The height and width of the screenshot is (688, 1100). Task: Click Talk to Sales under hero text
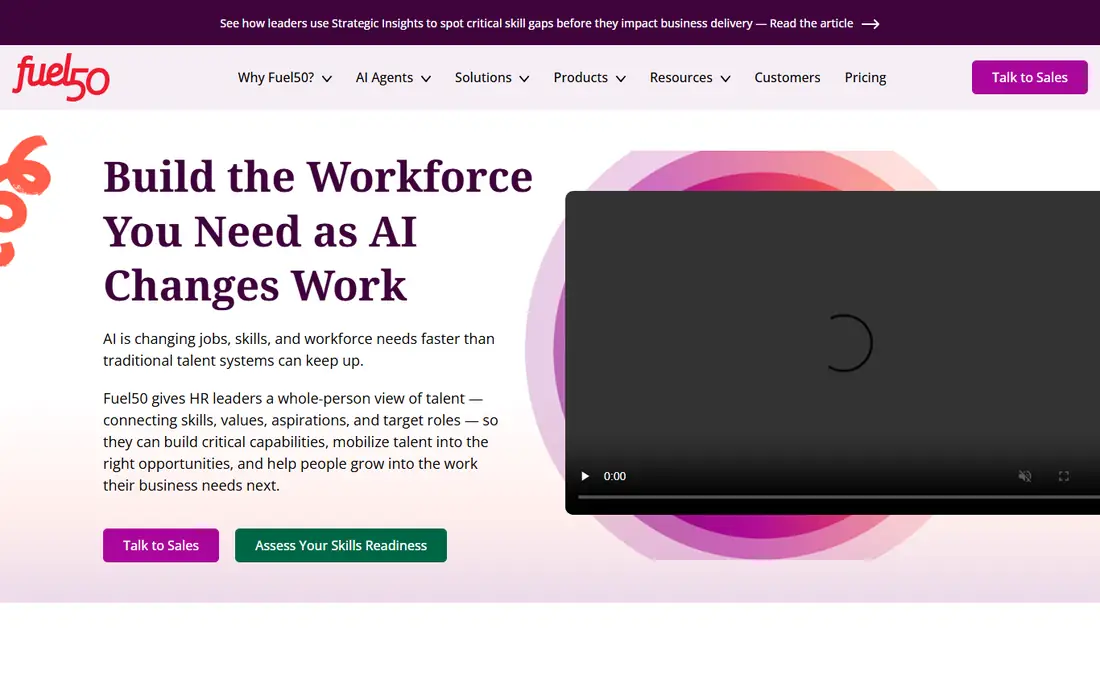(161, 545)
